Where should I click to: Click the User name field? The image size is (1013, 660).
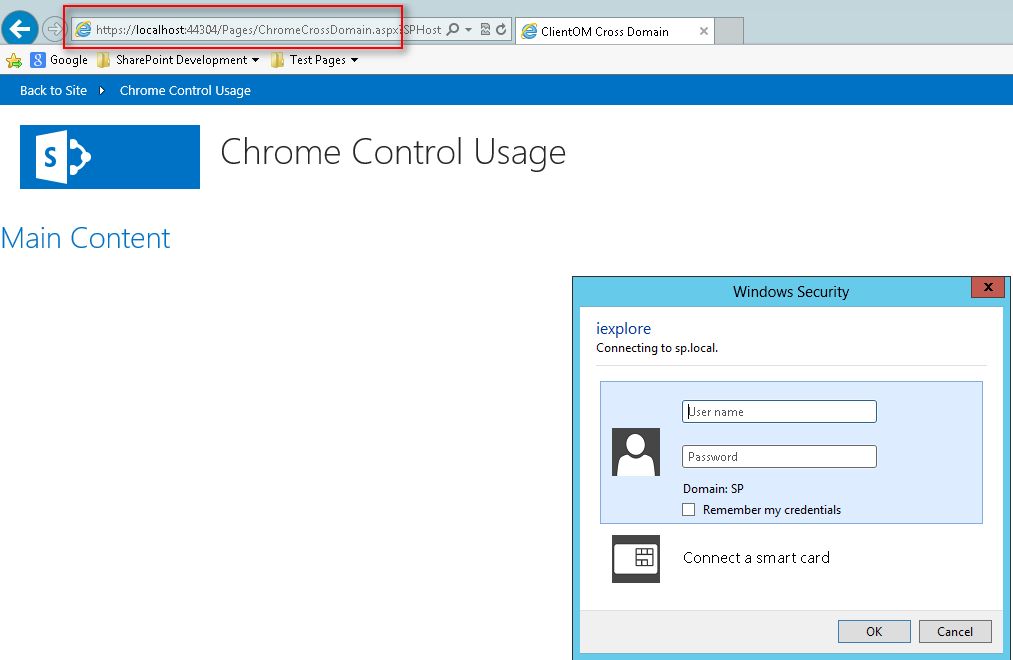pos(779,411)
